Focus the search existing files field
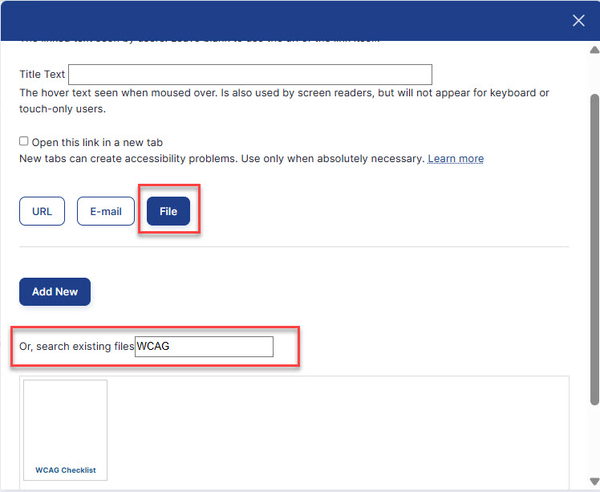Image resolution: width=600 pixels, height=492 pixels. pos(204,347)
